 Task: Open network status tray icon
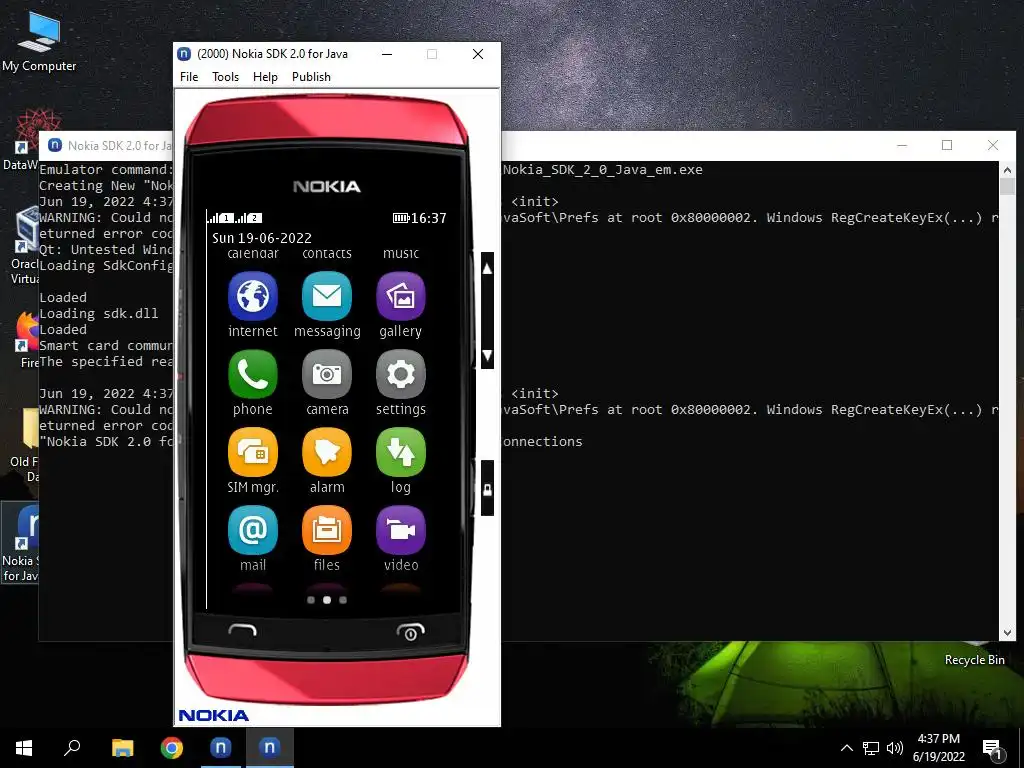(x=871, y=748)
